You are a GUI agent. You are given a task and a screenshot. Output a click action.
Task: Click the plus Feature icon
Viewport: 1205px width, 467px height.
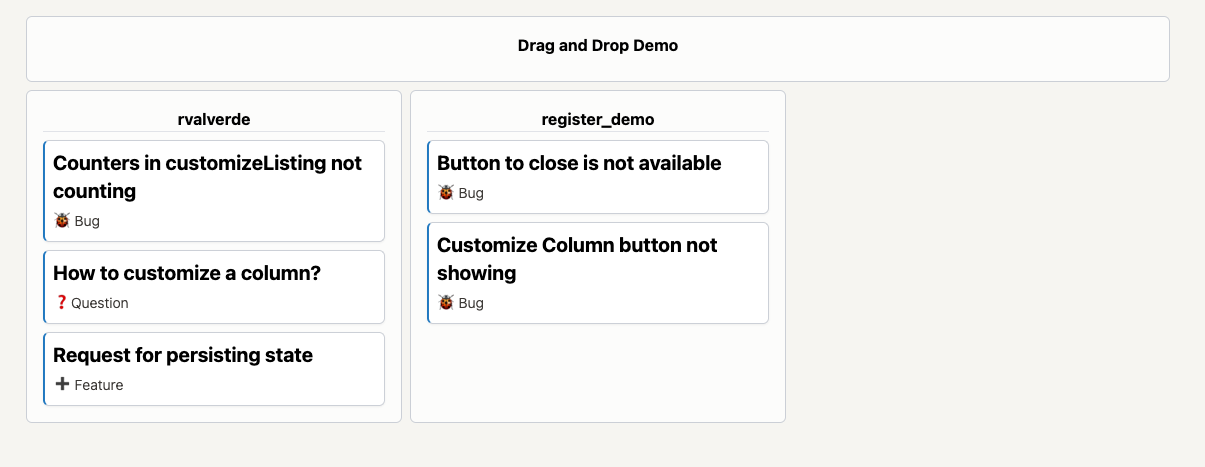coord(62,384)
